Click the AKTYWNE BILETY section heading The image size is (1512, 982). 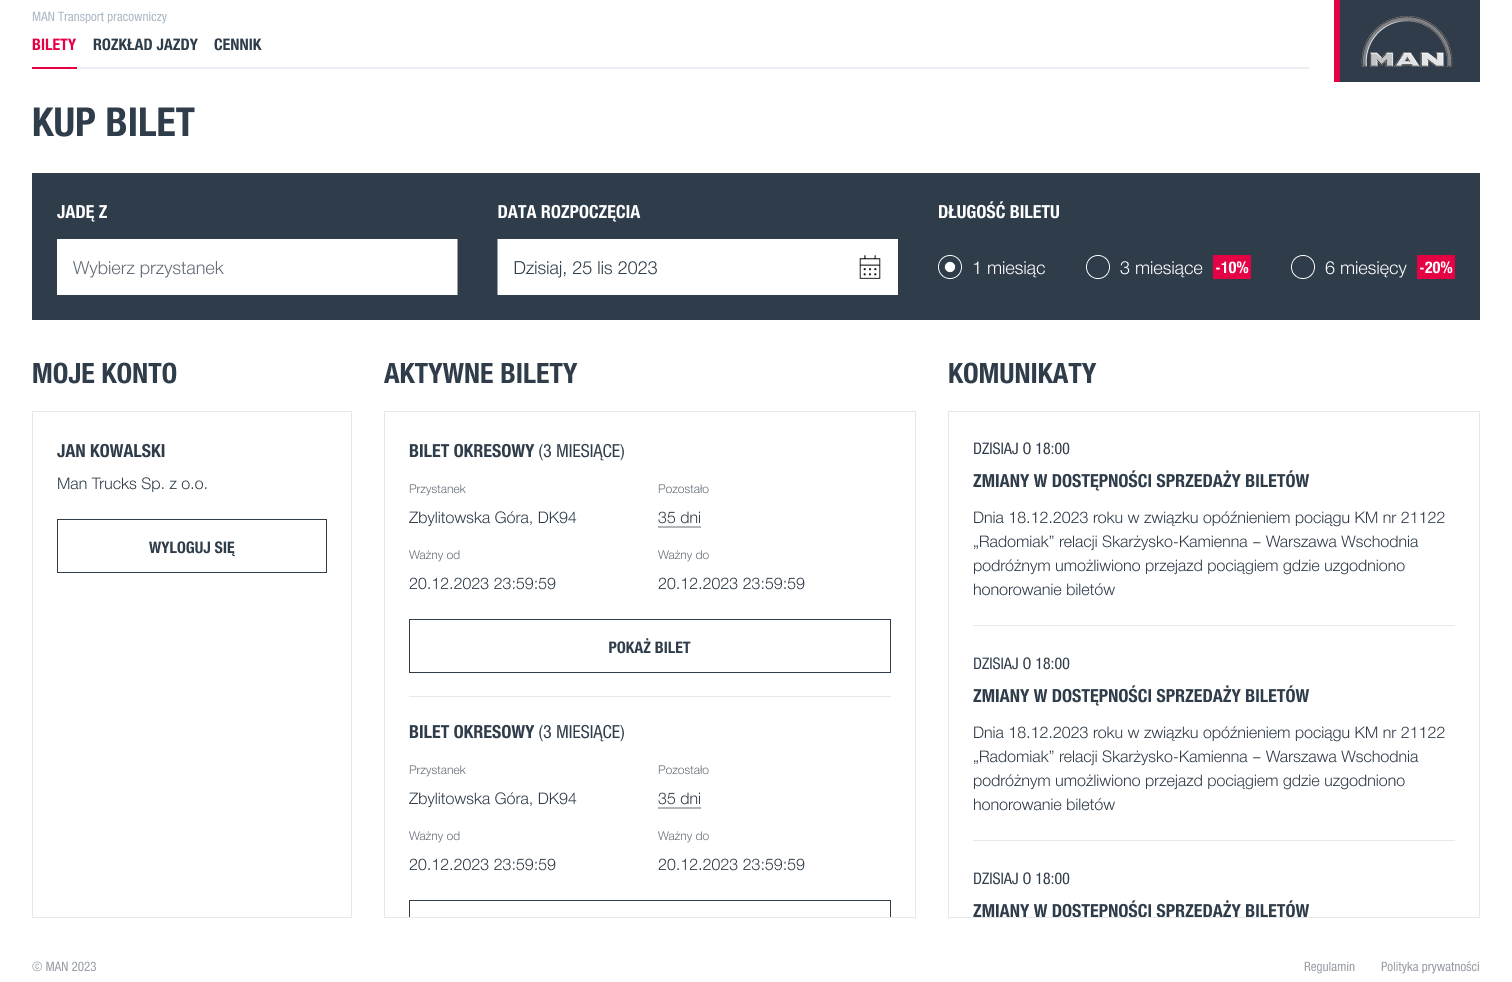(x=480, y=374)
